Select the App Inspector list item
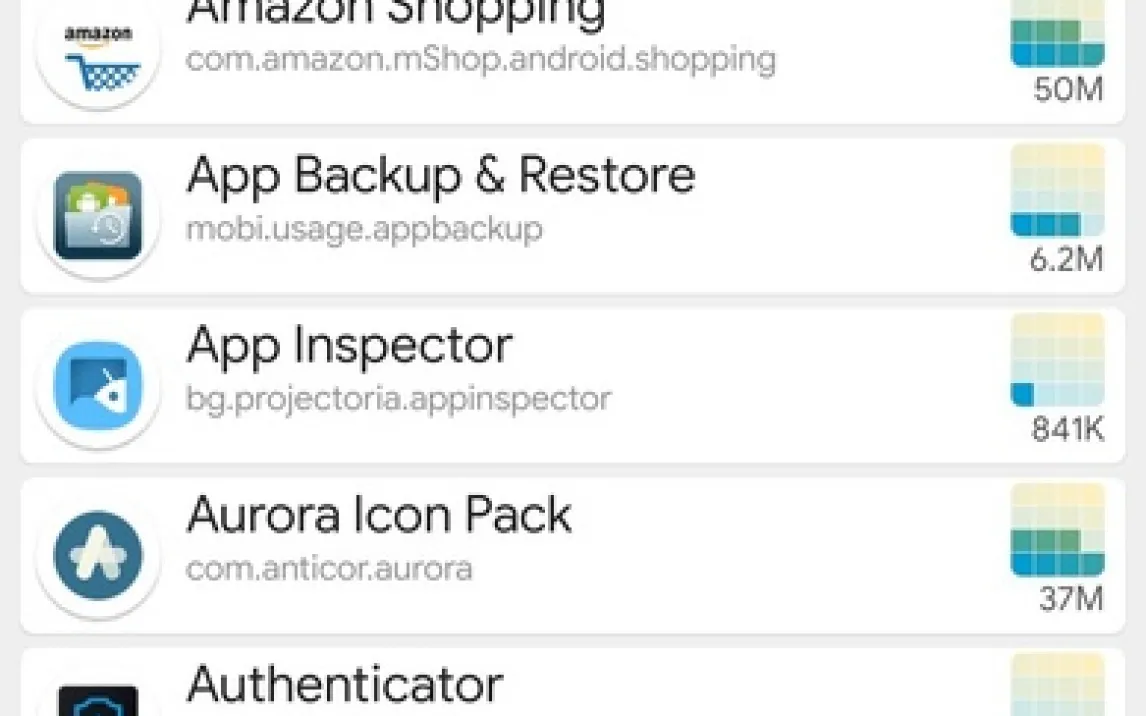 349,347
